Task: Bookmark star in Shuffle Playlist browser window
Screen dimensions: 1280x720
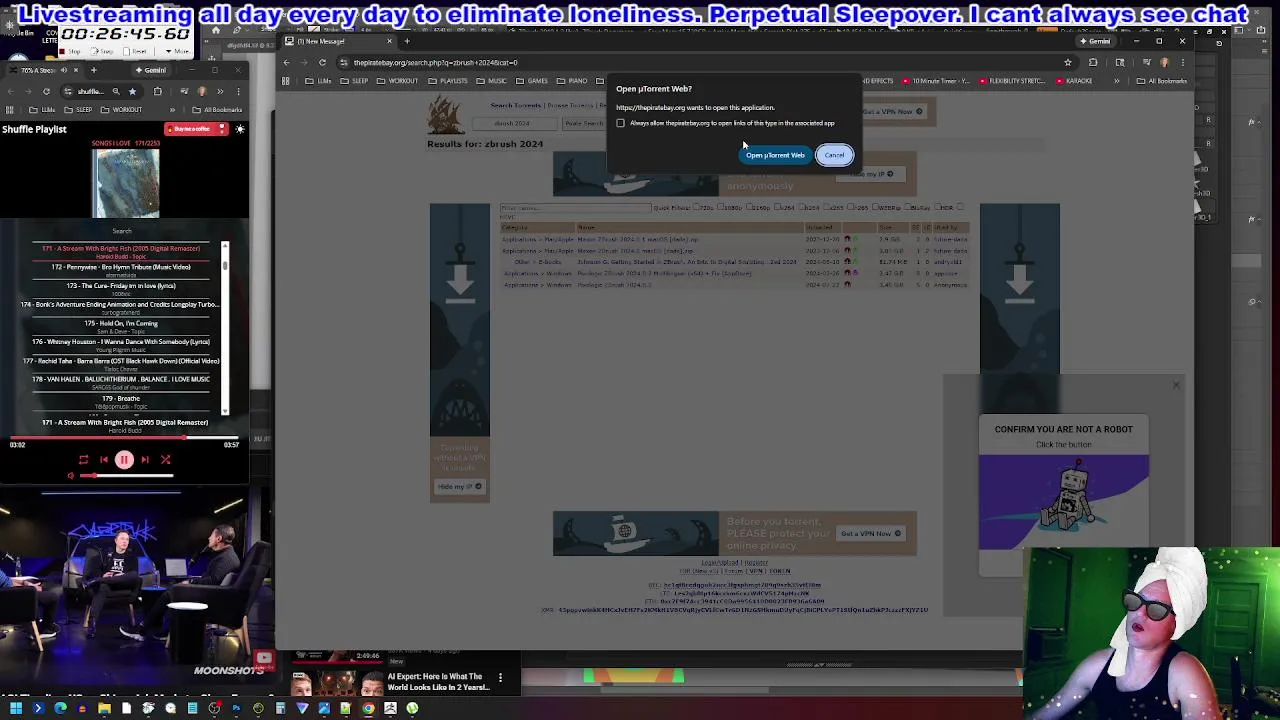Action: point(132,91)
